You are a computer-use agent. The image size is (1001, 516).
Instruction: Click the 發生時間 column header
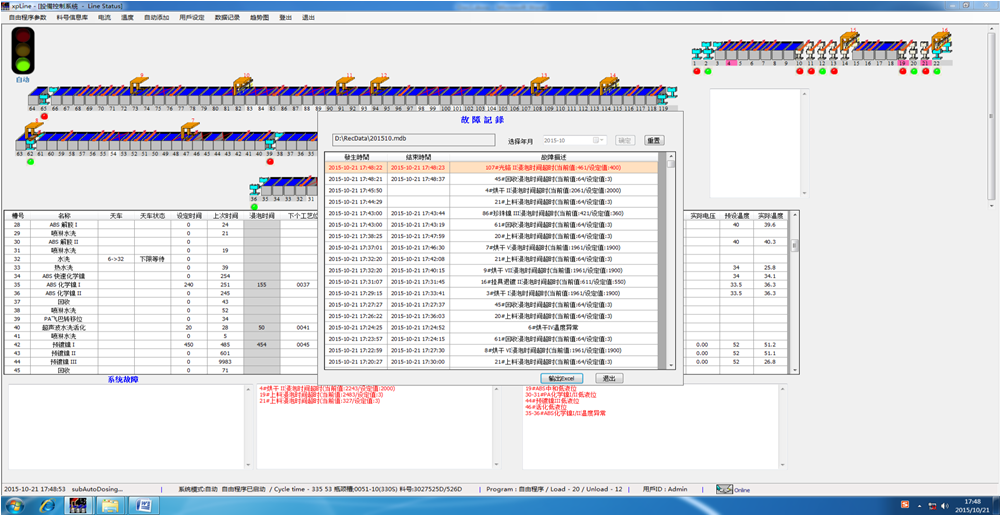click(356, 157)
